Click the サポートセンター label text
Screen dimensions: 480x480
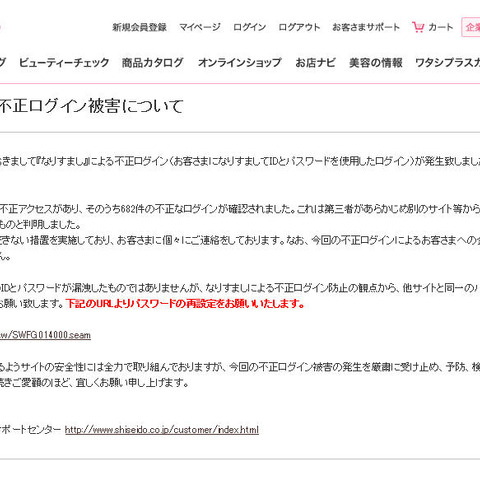coord(30,430)
